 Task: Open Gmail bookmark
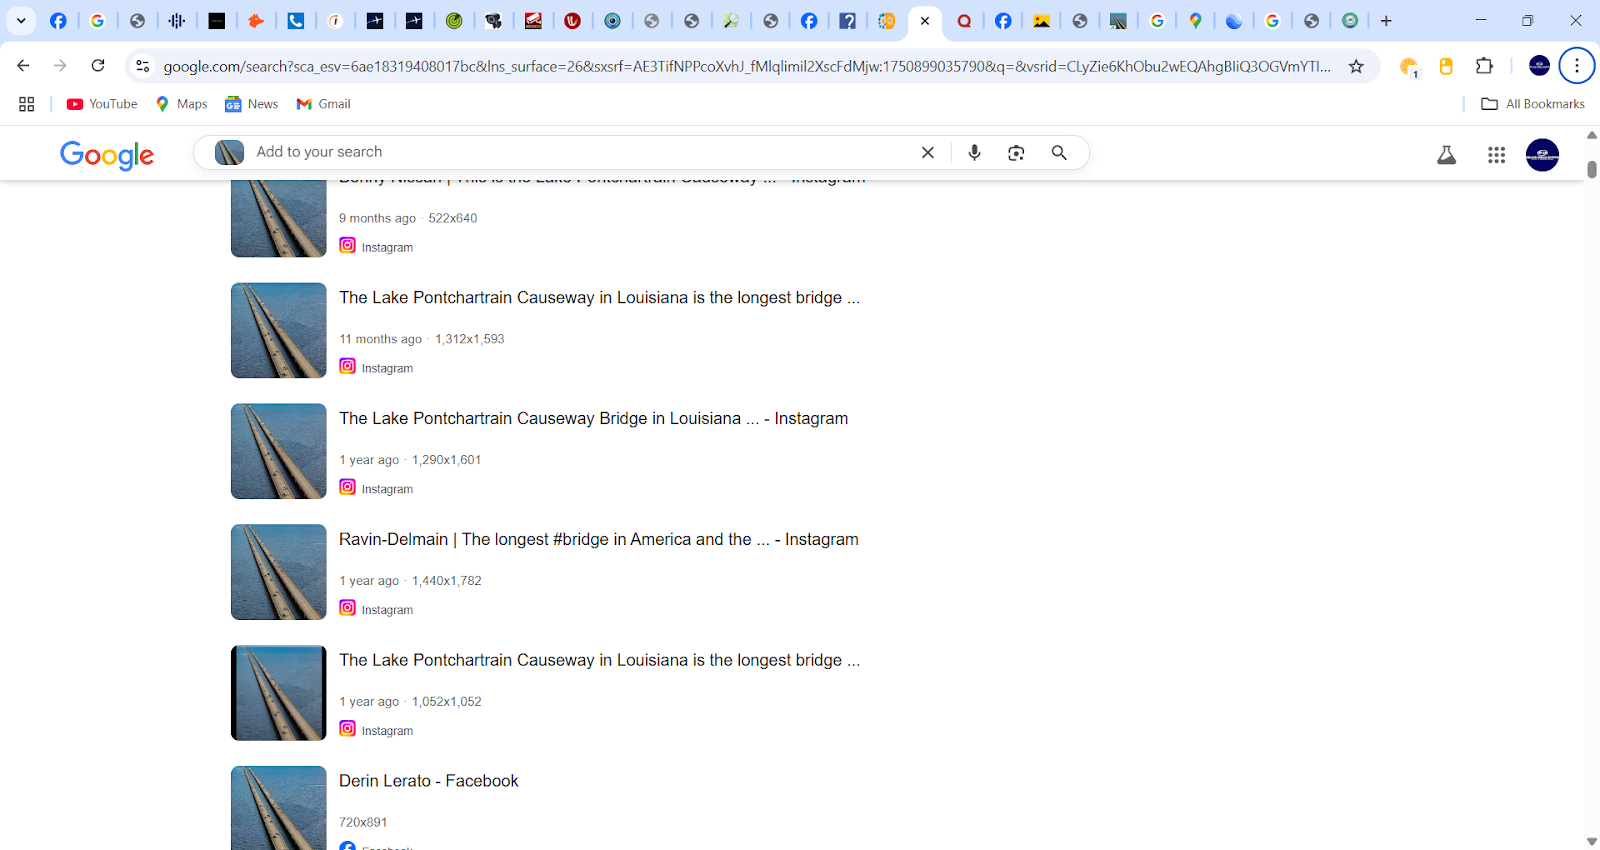[x=324, y=104]
